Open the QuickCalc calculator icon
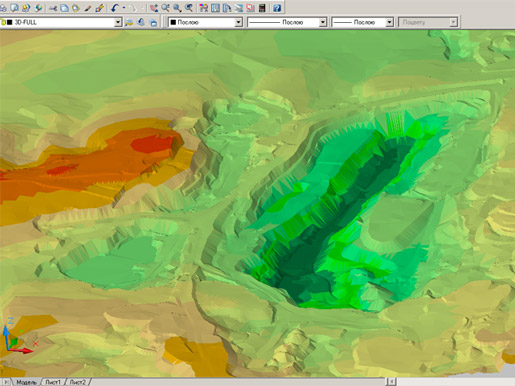The height and width of the screenshot is (386, 515). 262,8
